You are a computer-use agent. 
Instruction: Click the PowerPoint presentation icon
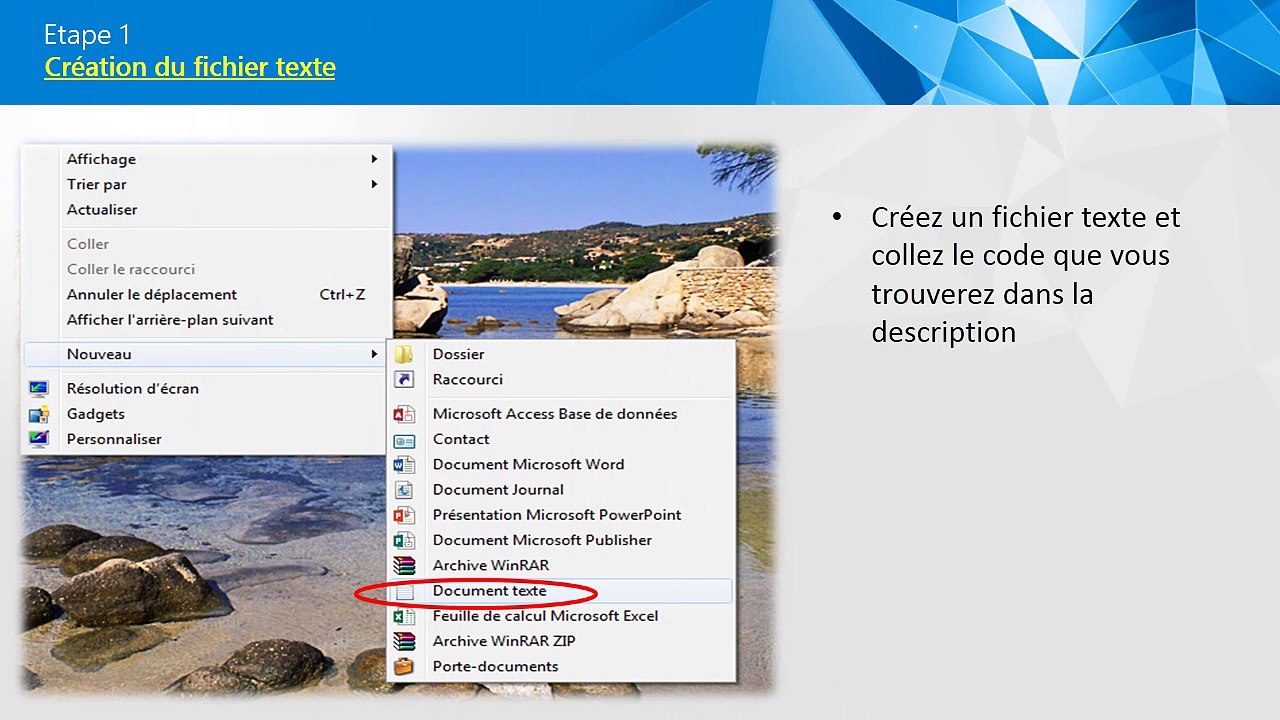click(404, 515)
